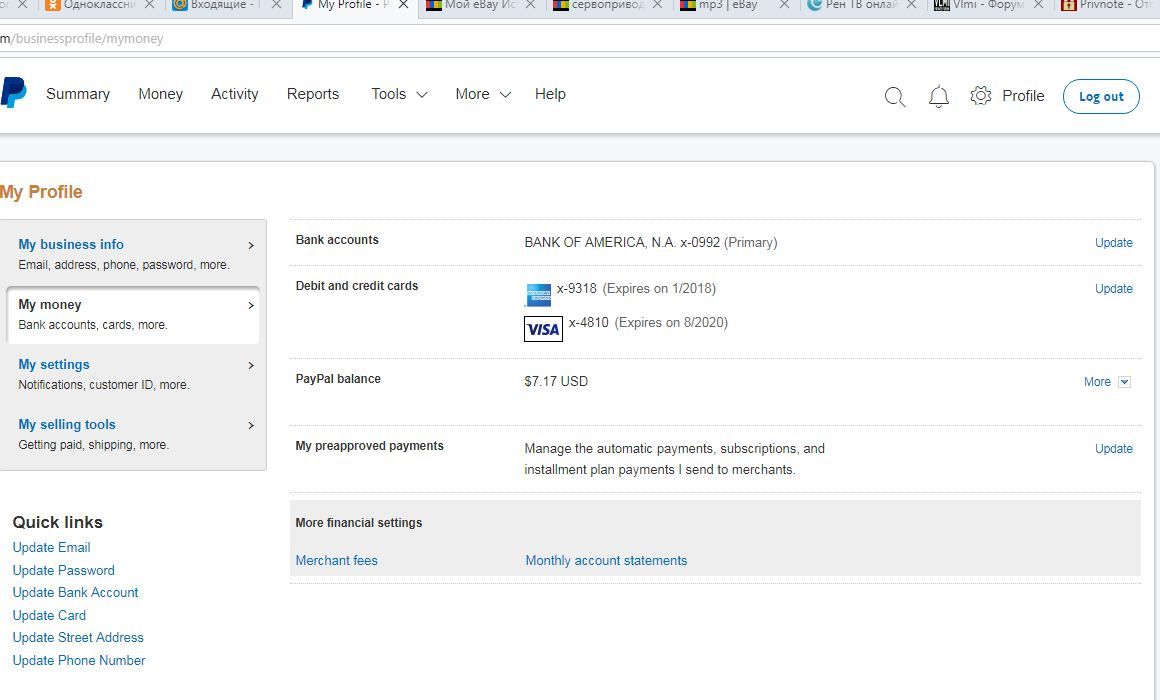Click the Update Password quick link

pos(63,570)
